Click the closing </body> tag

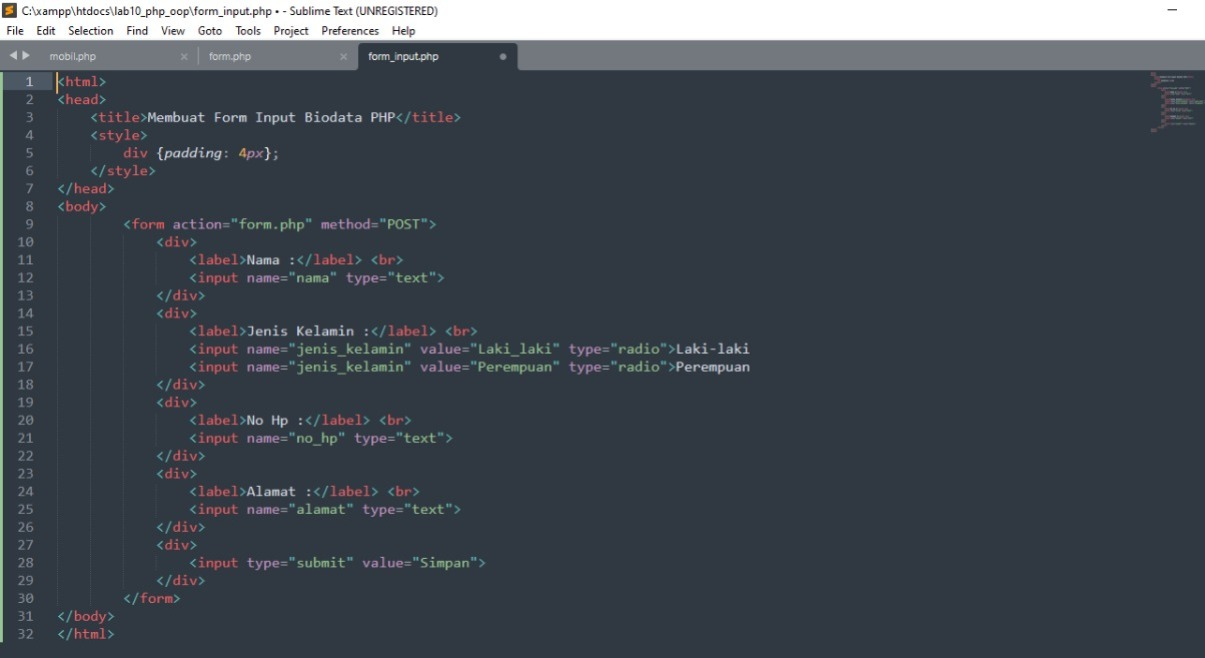[x=86, y=616]
